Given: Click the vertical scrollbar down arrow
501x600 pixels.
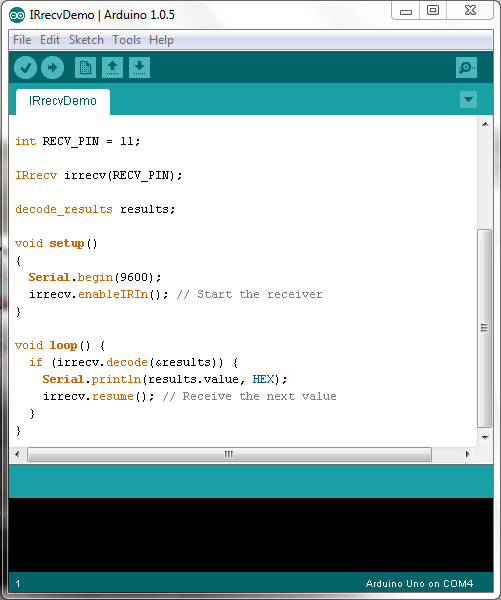Looking at the screenshot, I should [485, 437].
